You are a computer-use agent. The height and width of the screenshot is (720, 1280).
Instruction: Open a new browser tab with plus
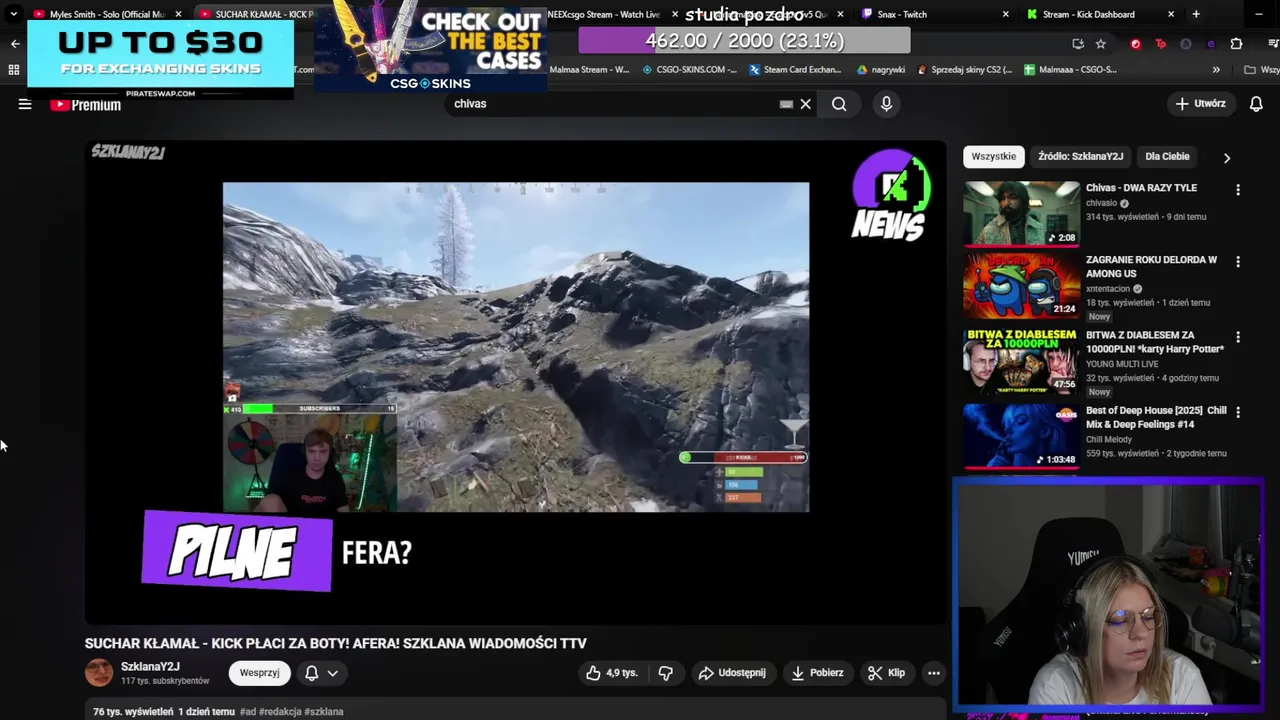(1196, 14)
